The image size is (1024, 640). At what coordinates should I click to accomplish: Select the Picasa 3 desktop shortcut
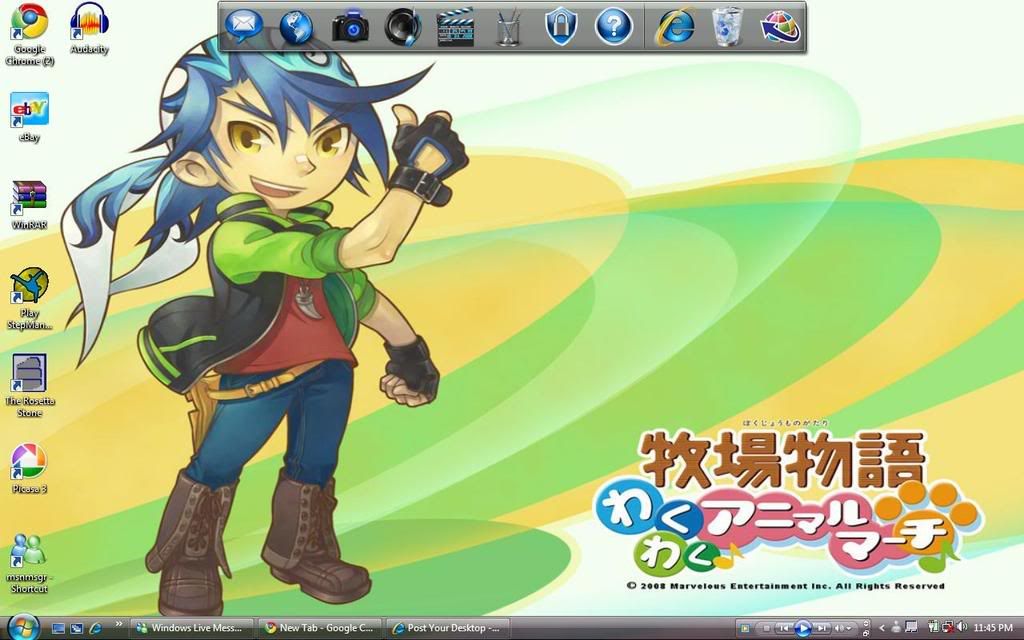[29, 468]
